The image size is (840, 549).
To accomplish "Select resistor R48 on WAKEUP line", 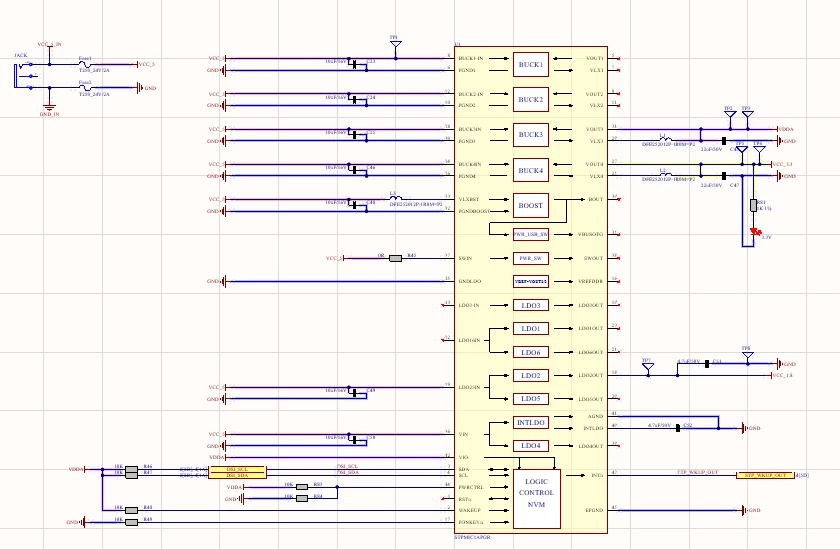I will click(x=131, y=510).
